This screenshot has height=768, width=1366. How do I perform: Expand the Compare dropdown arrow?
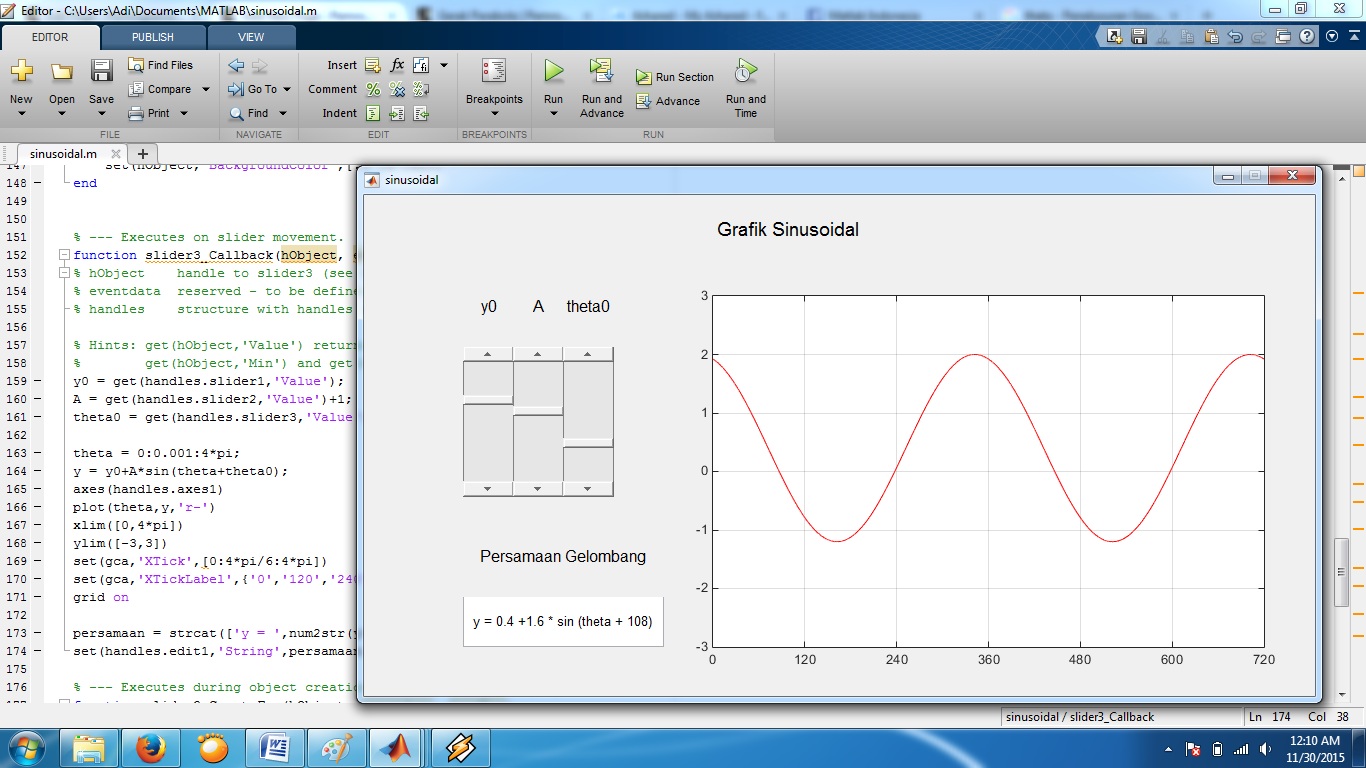(206, 89)
